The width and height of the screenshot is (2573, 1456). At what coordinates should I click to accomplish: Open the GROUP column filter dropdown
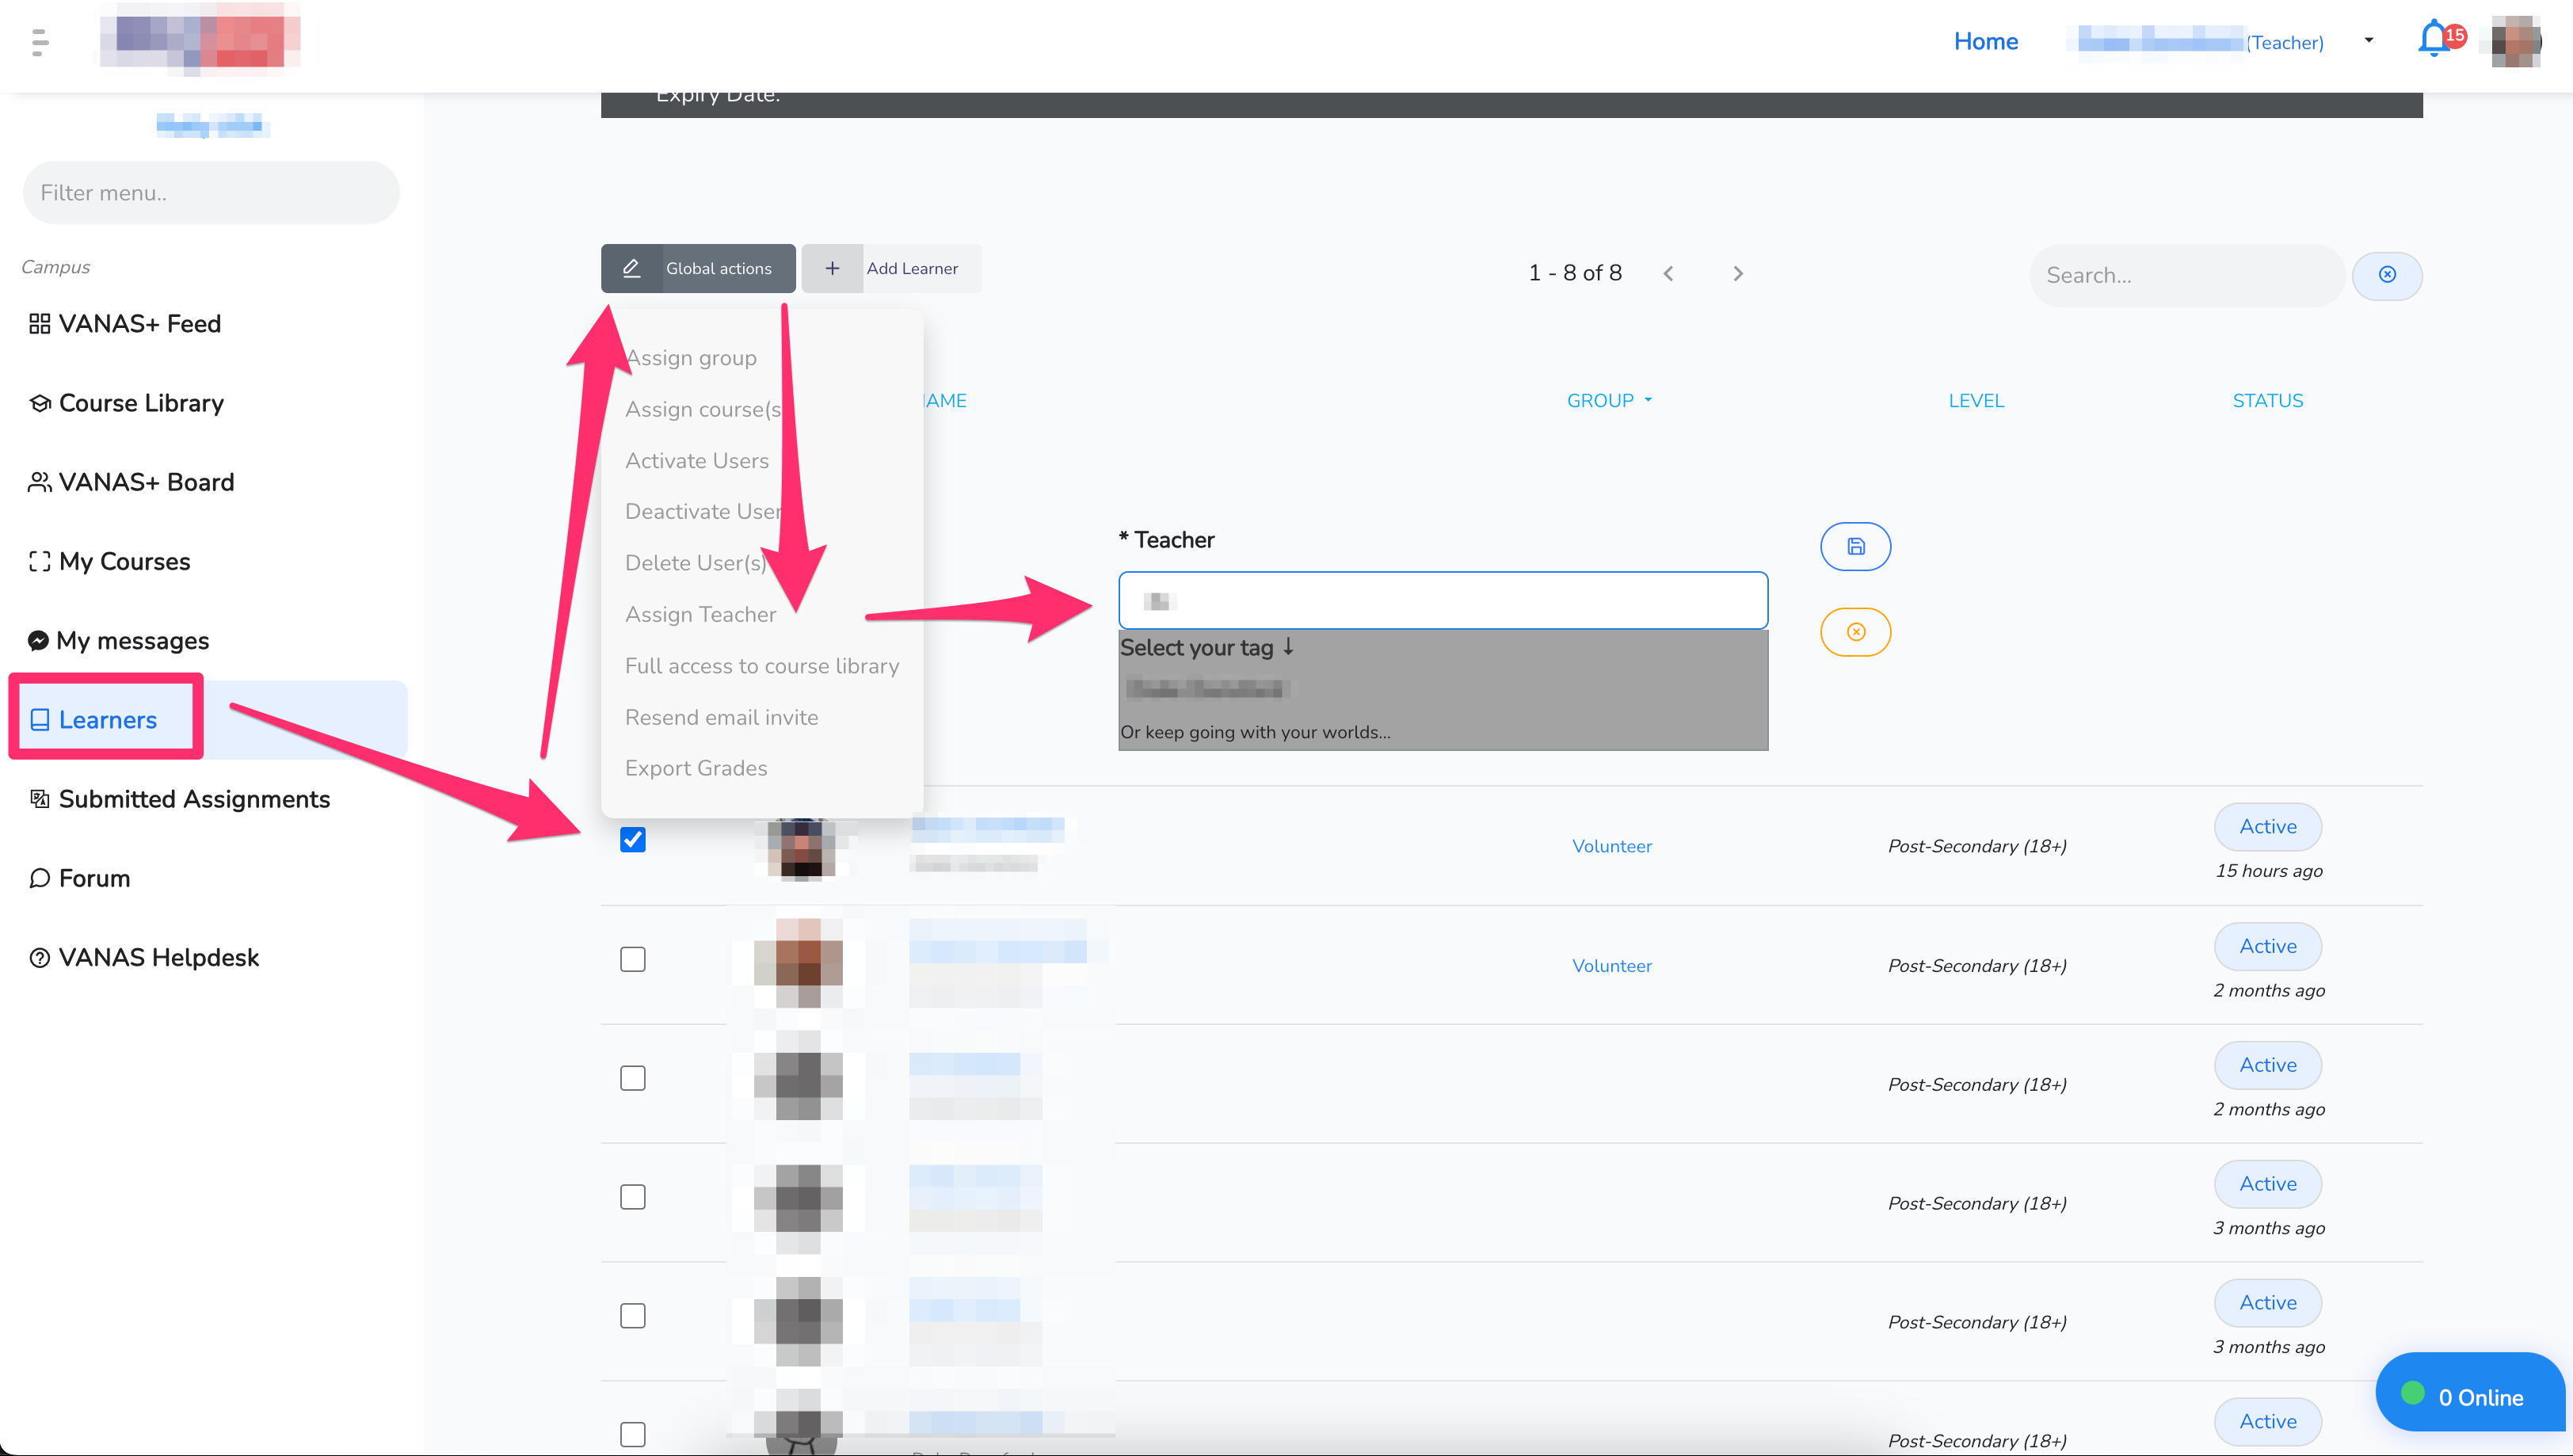click(x=1609, y=400)
